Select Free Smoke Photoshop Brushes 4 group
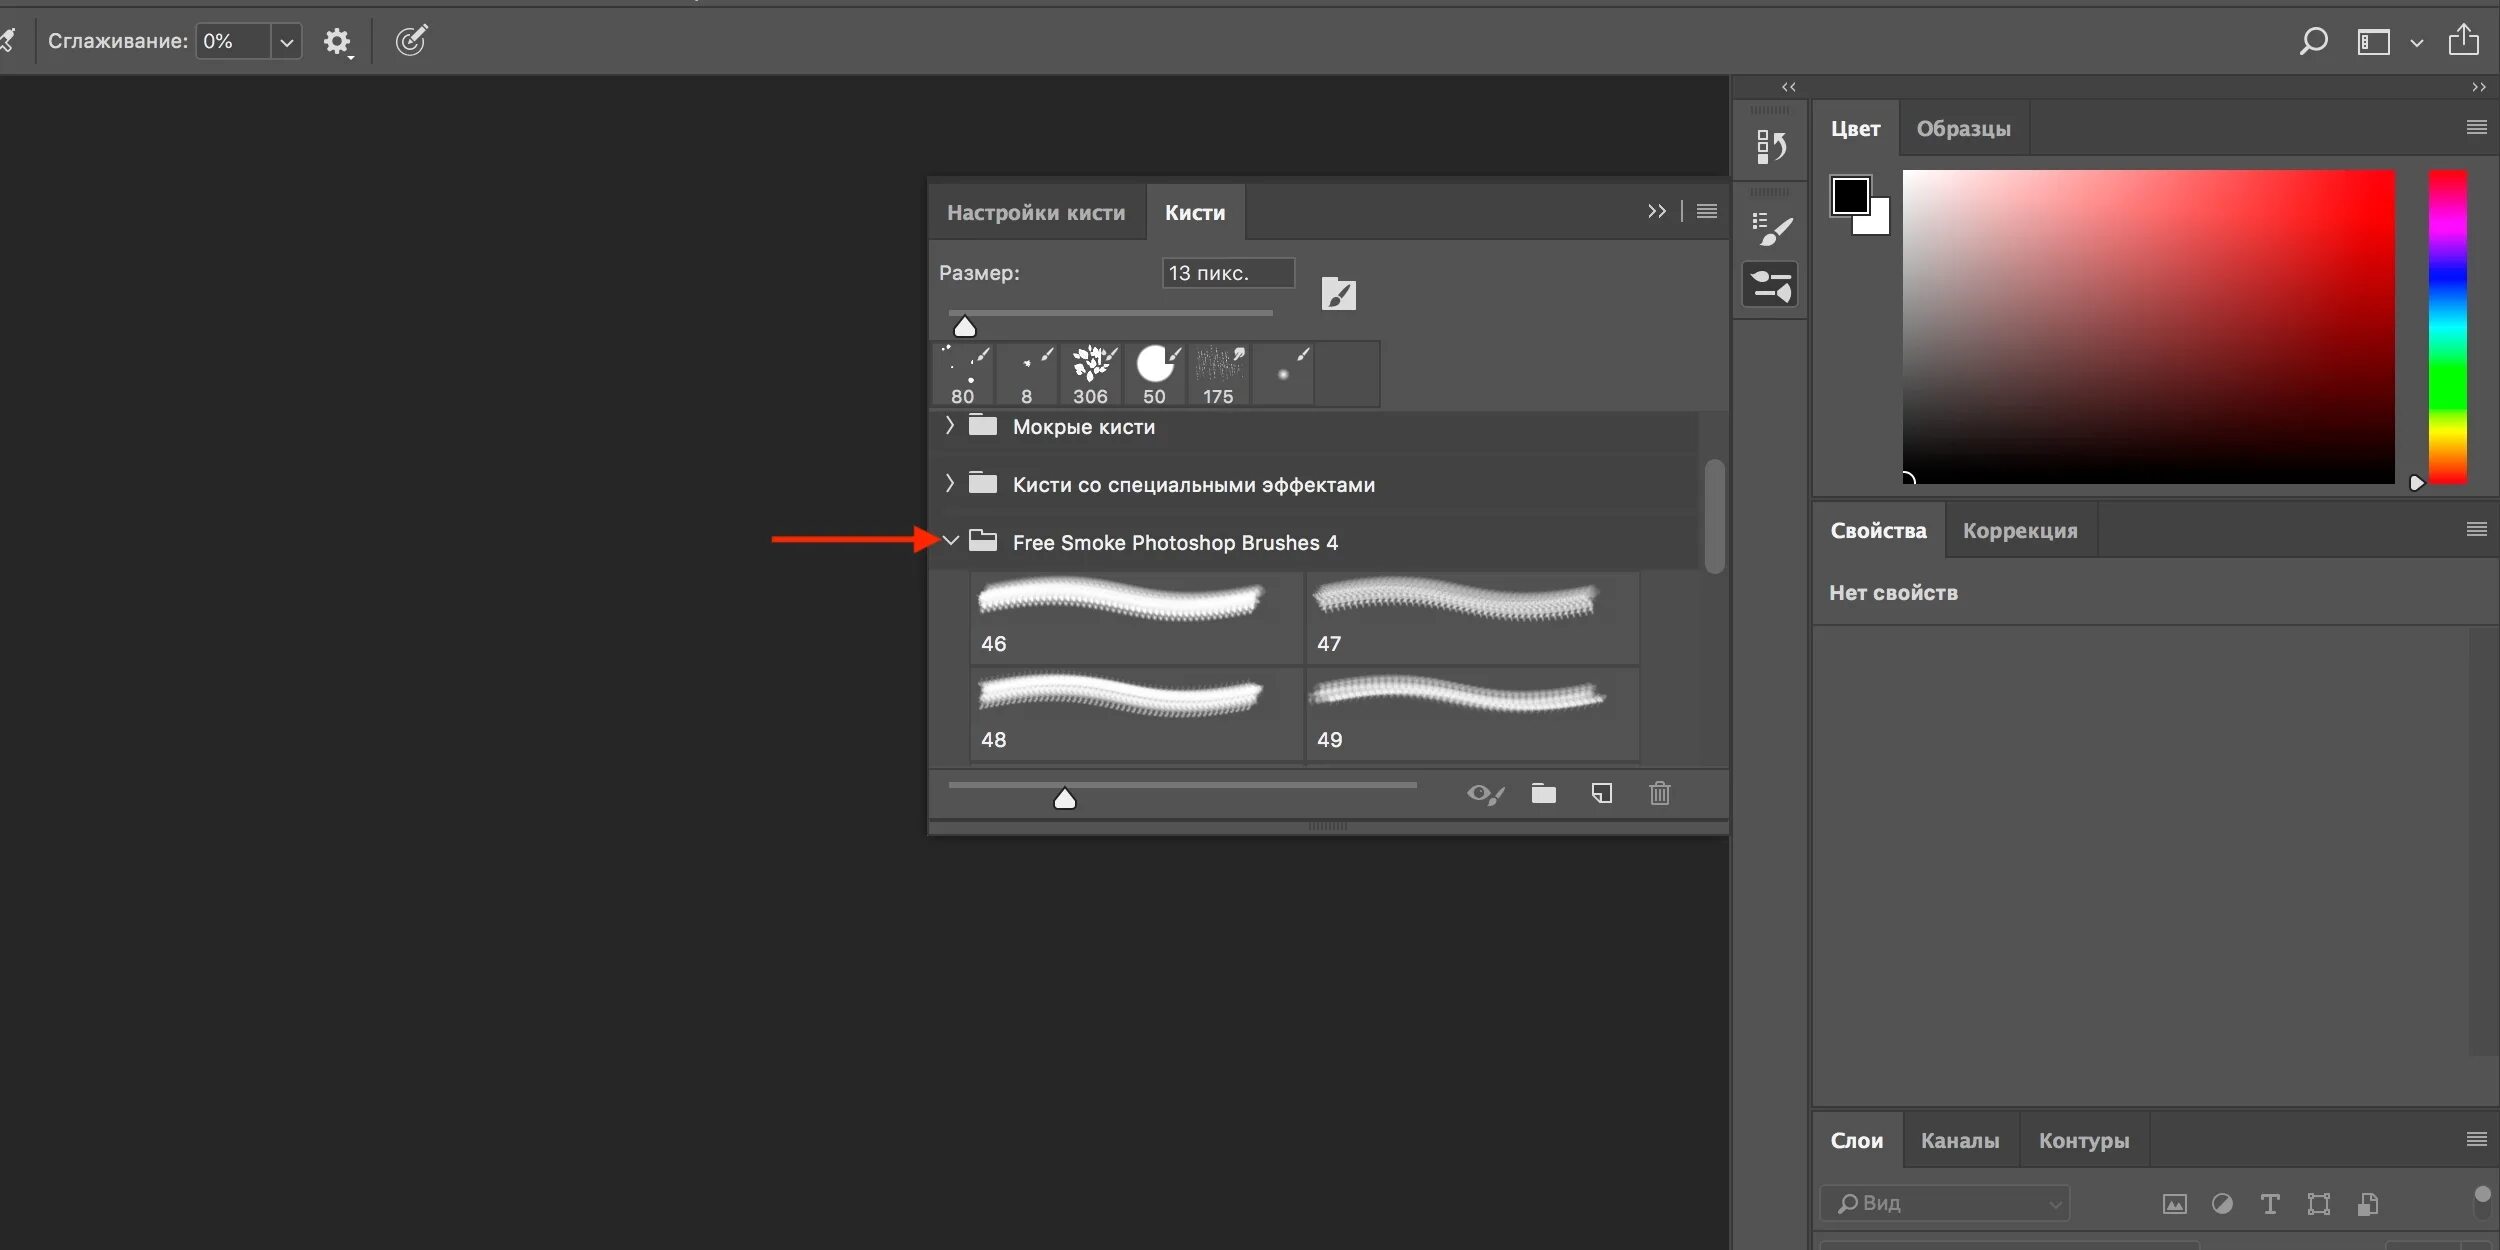Viewport: 2500px width, 1250px height. pyautogui.click(x=1175, y=542)
